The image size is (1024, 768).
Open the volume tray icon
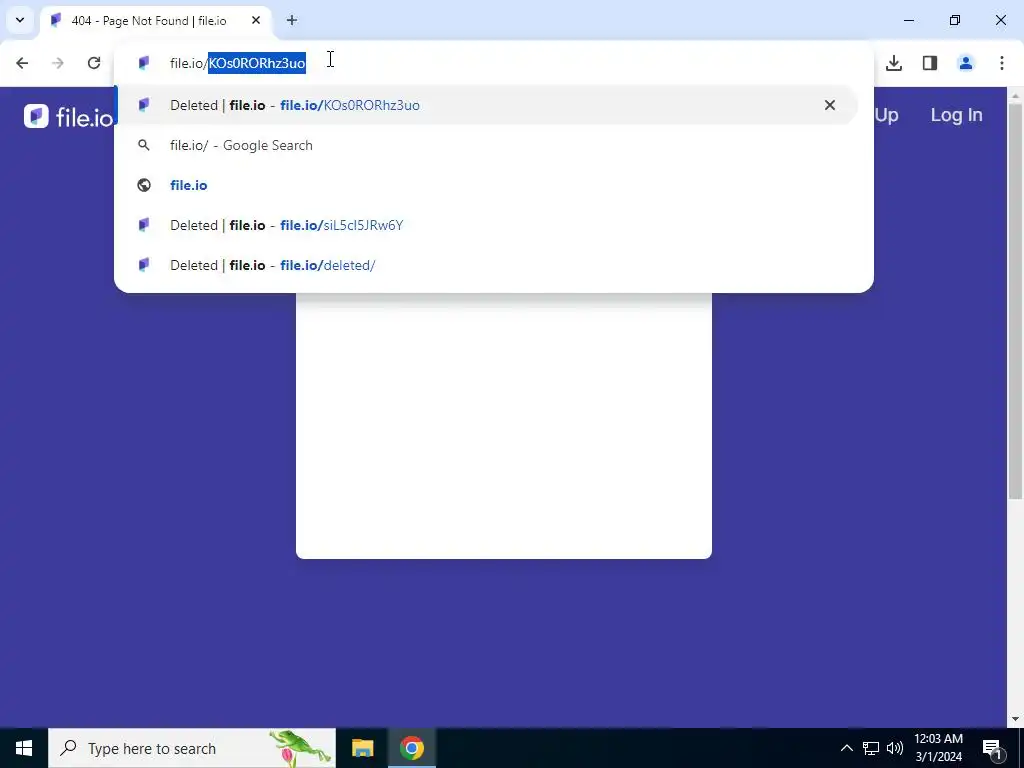pos(895,748)
